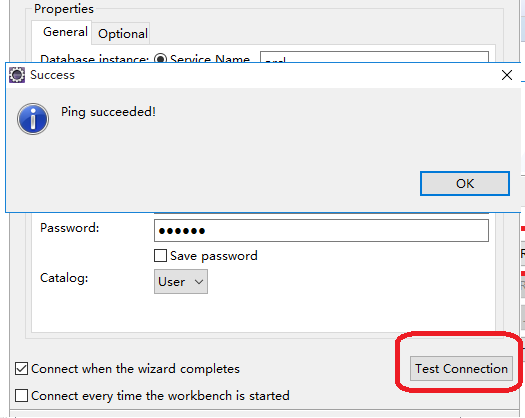Select the Service Name radio button
The height and width of the screenshot is (418, 525).
point(160,59)
